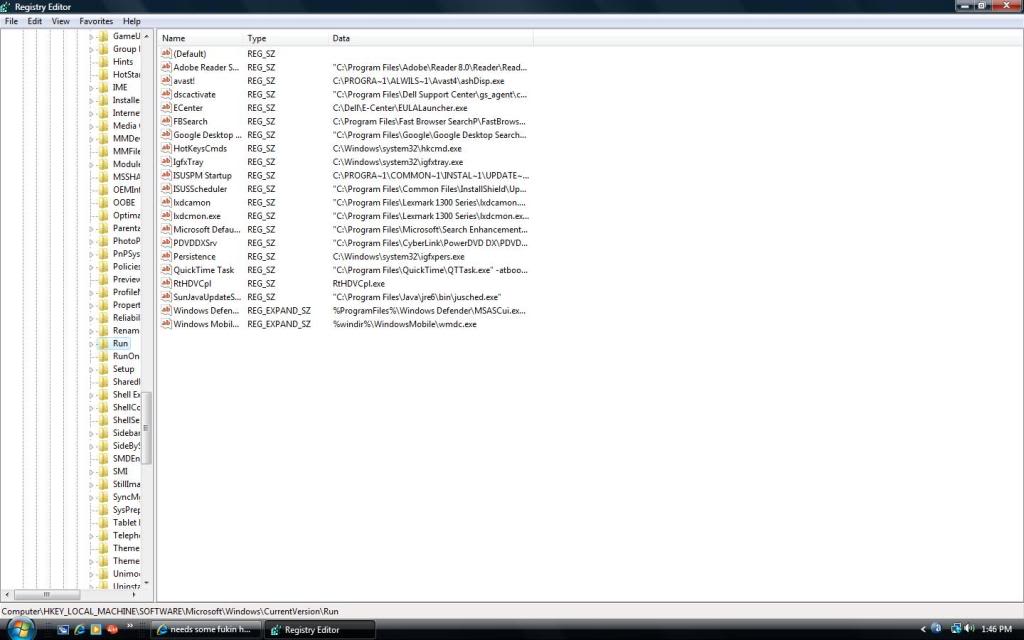The height and width of the screenshot is (640, 1024).
Task: Click string icon of avast! value
Action: point(166,81)
